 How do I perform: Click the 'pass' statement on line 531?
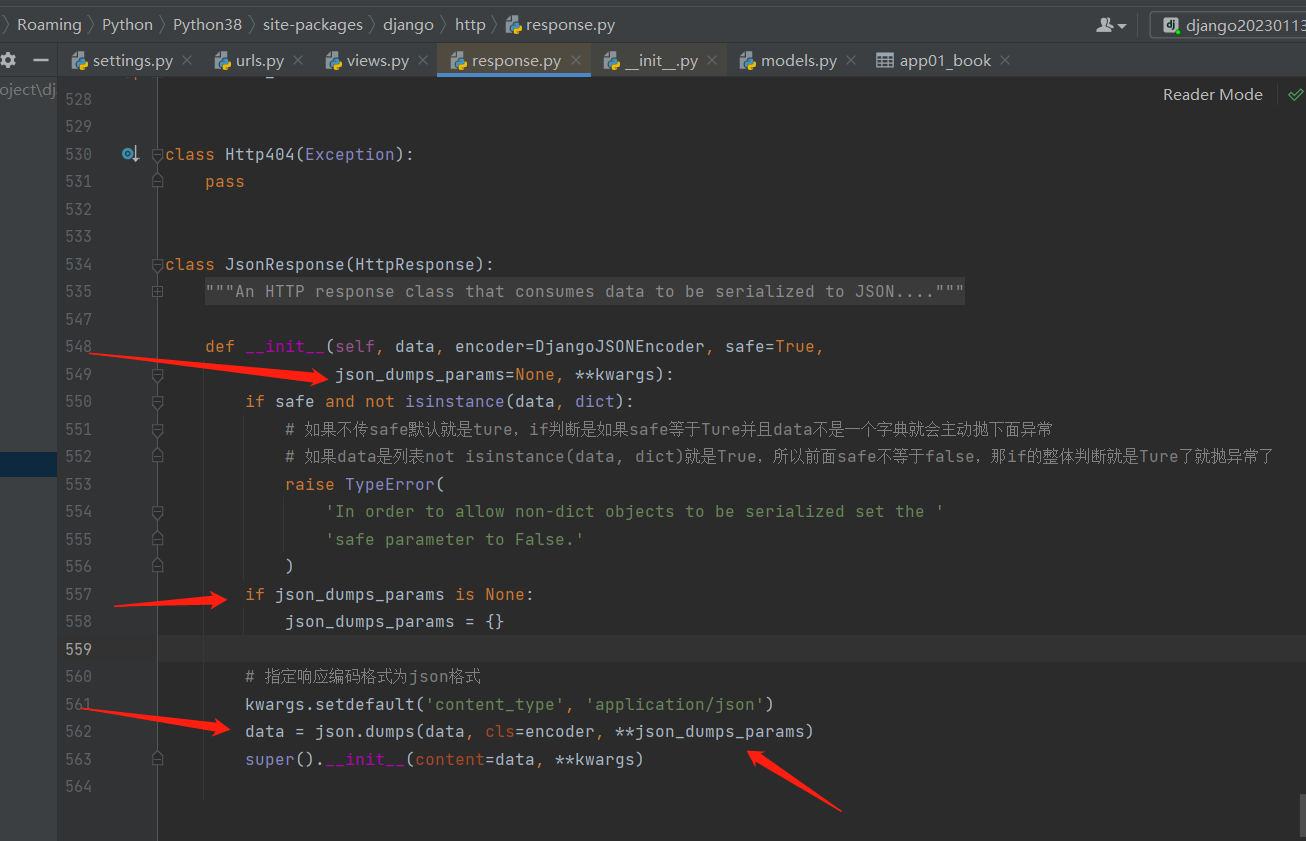[x=225, y=182]
